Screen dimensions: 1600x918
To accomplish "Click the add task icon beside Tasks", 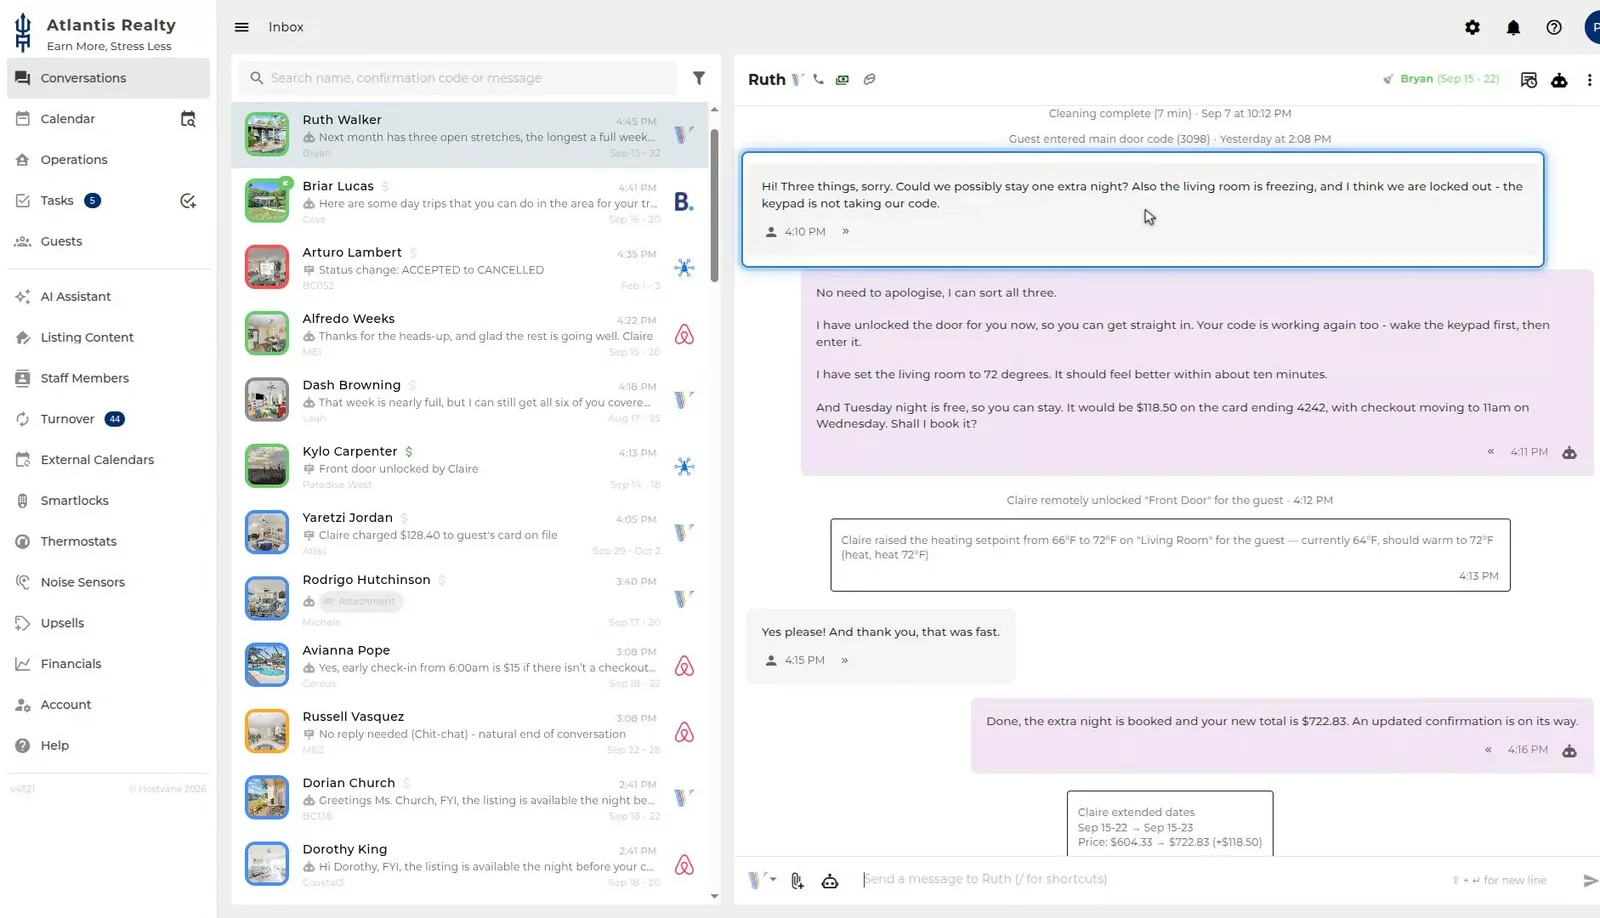I will [188, 201].
